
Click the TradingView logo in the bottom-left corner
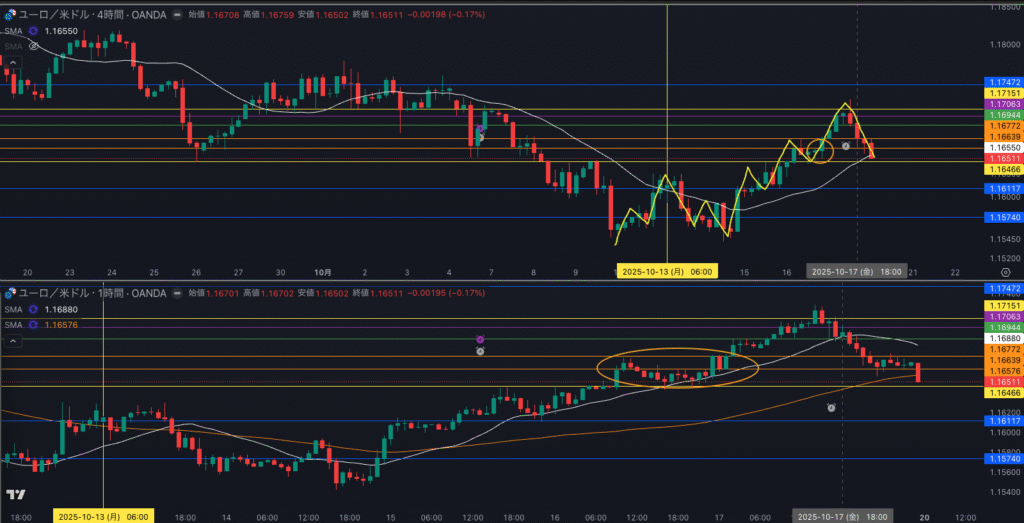pos(15,495)
